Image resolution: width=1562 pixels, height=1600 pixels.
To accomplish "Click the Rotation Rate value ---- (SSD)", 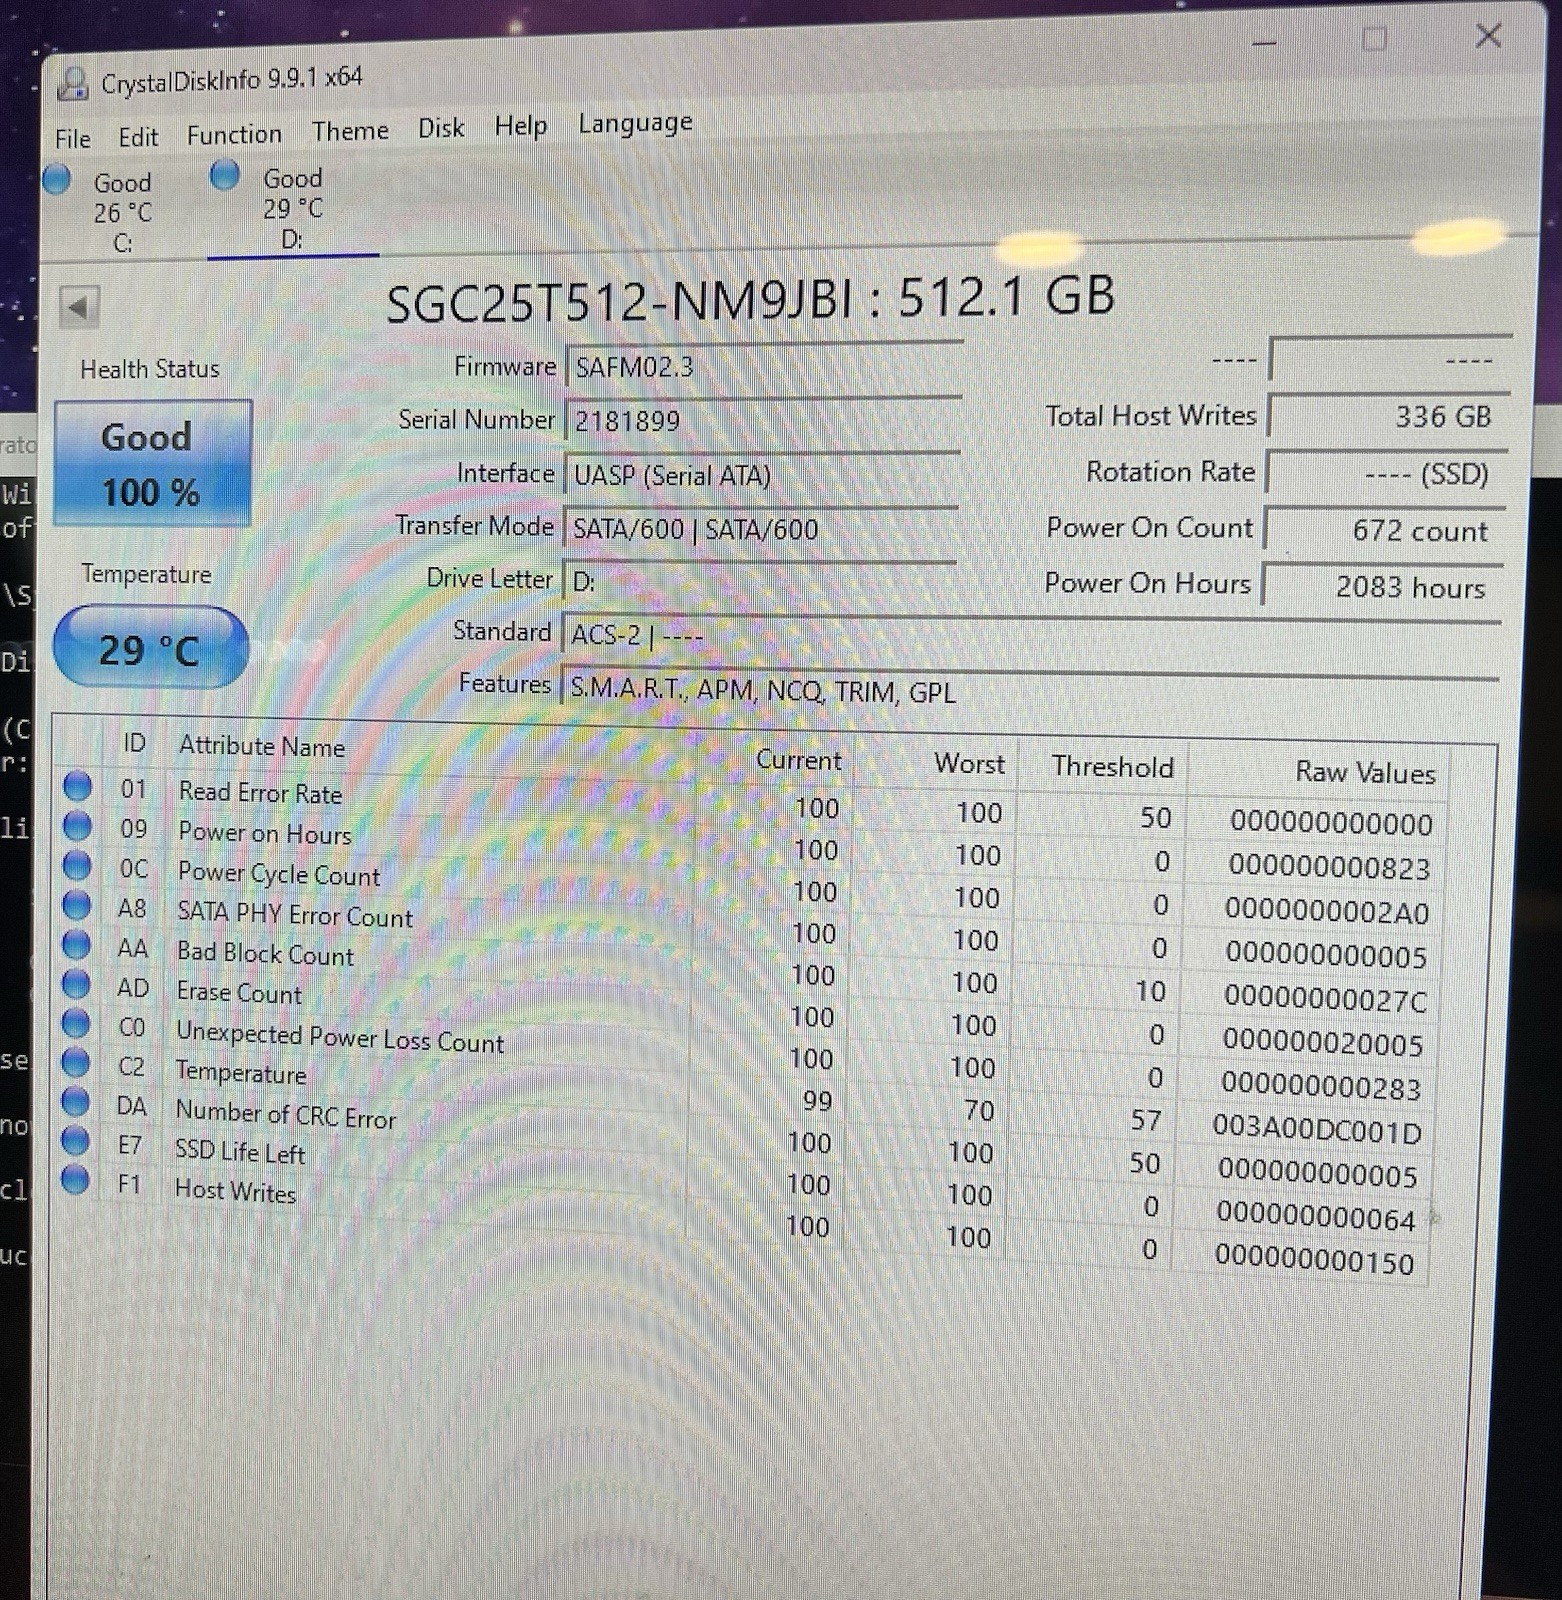I will tap(1387, 473).
